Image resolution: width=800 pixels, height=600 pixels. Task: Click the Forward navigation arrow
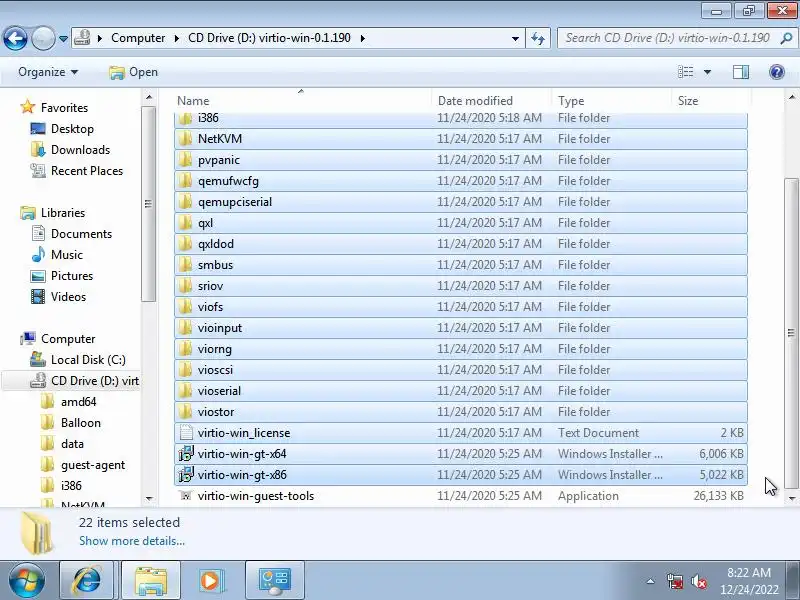tap(43, 38)
